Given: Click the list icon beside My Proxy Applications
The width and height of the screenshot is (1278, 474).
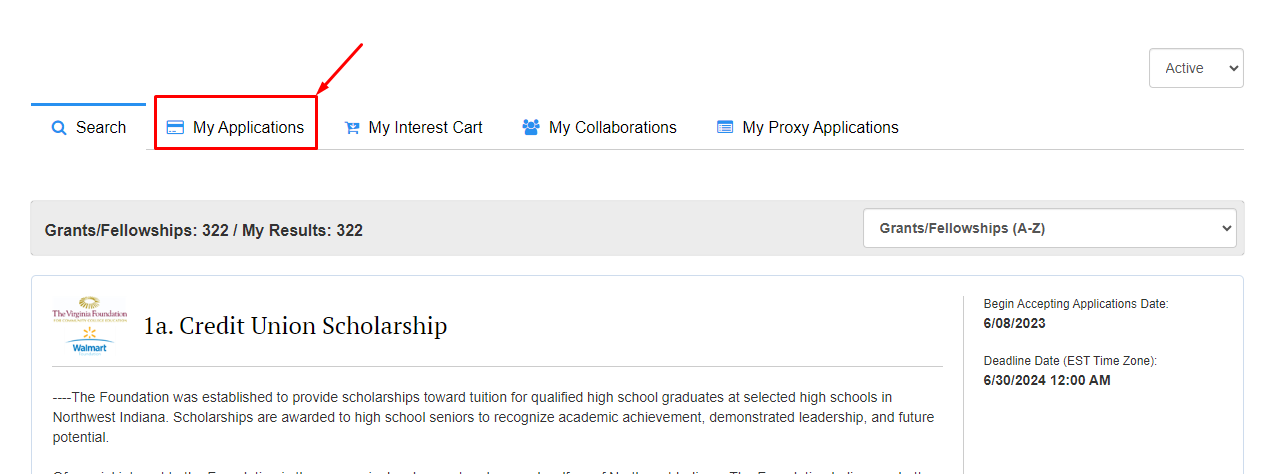Looking at the screenshot, I should (725, 128).
